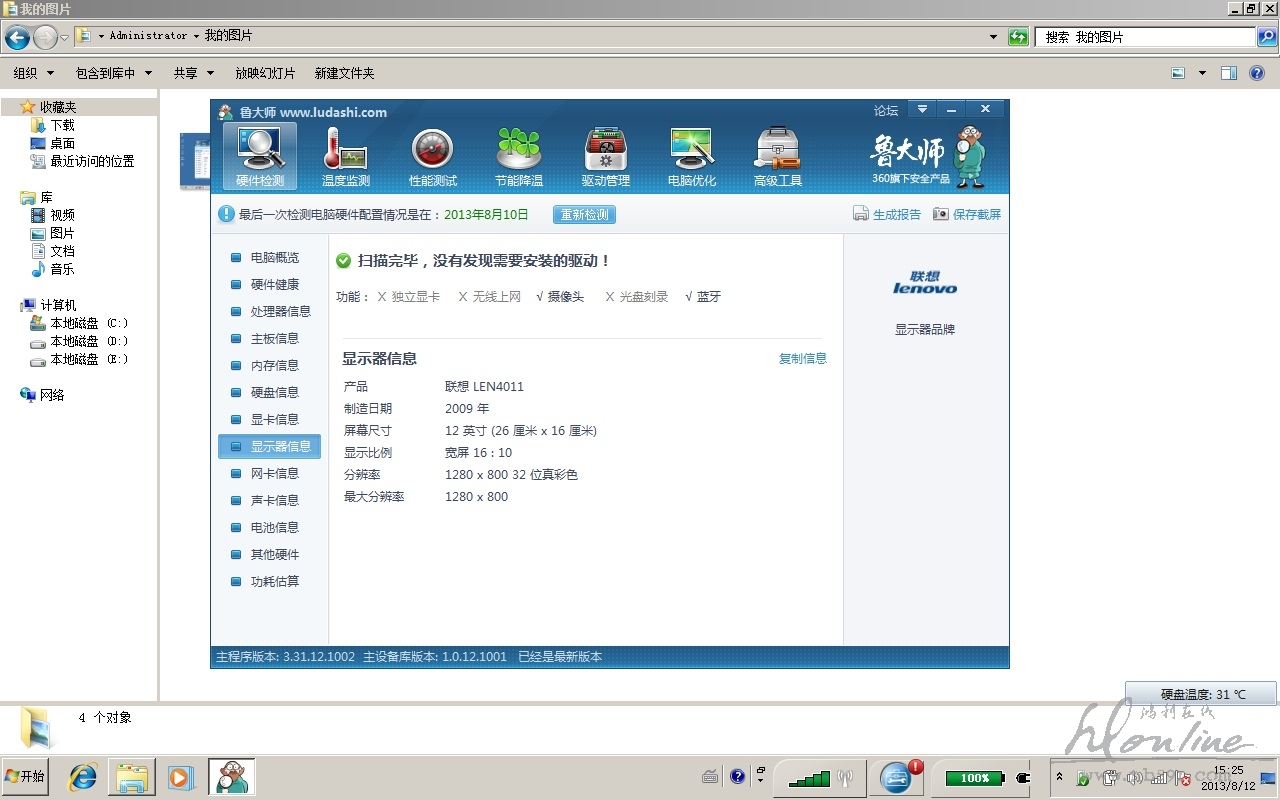Click the 重新检测 re-detect button
1280x800 pixels.
(584, 215)
